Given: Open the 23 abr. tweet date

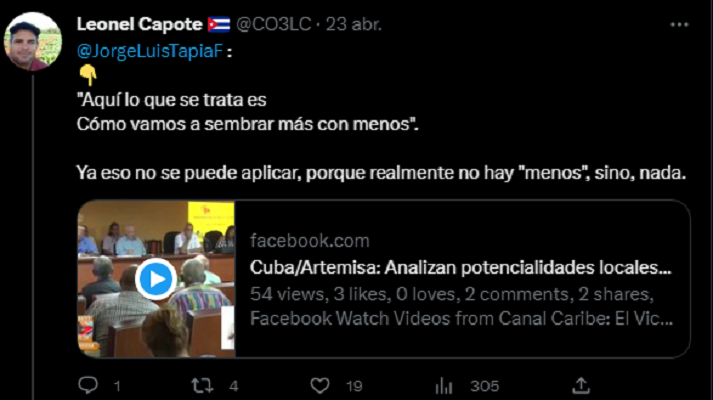Looking at the screenshot, I should pyautogui.click(x=353, y=24).
